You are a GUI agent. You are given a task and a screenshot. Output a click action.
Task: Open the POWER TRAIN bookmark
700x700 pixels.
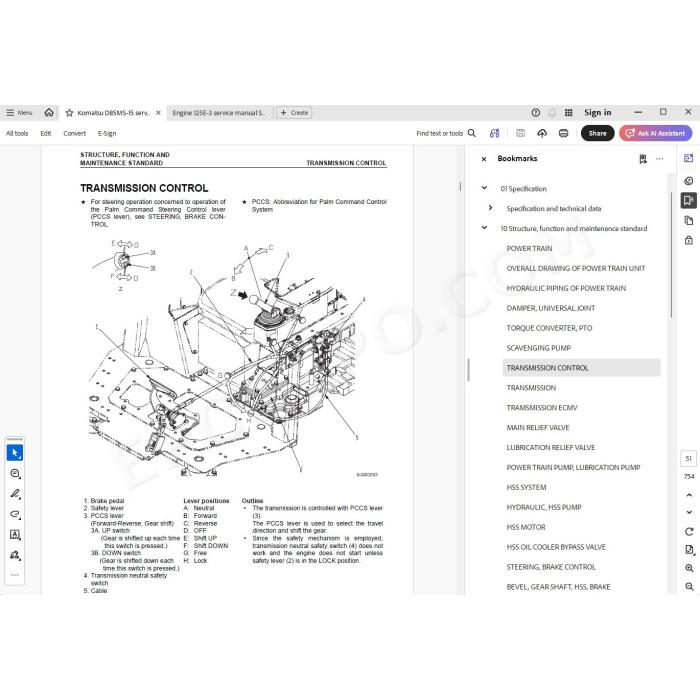coord(529,248)
